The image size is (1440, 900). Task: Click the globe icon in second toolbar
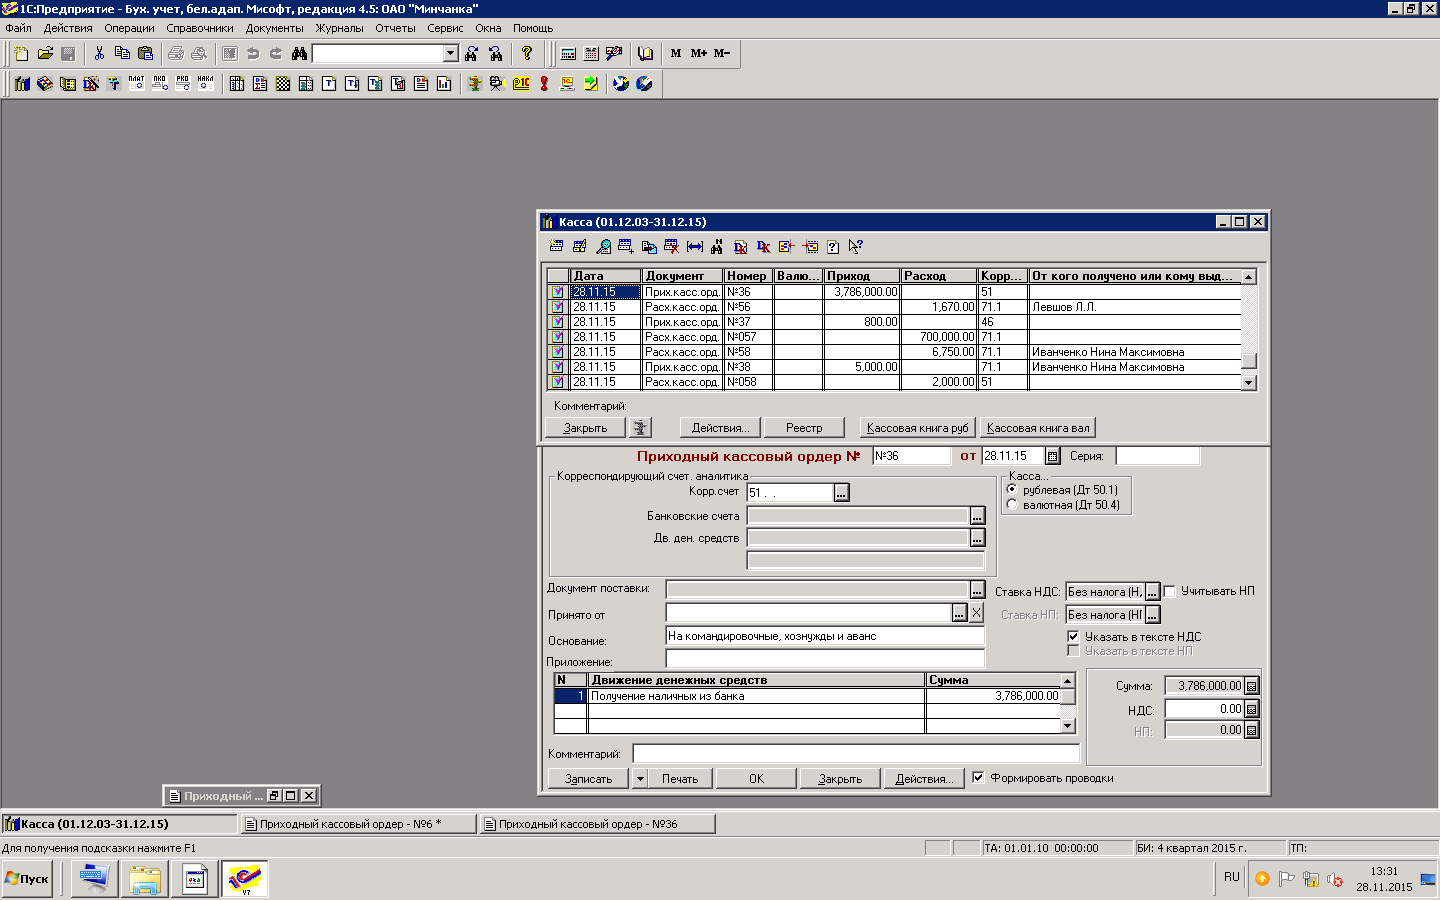pos(621,83)
